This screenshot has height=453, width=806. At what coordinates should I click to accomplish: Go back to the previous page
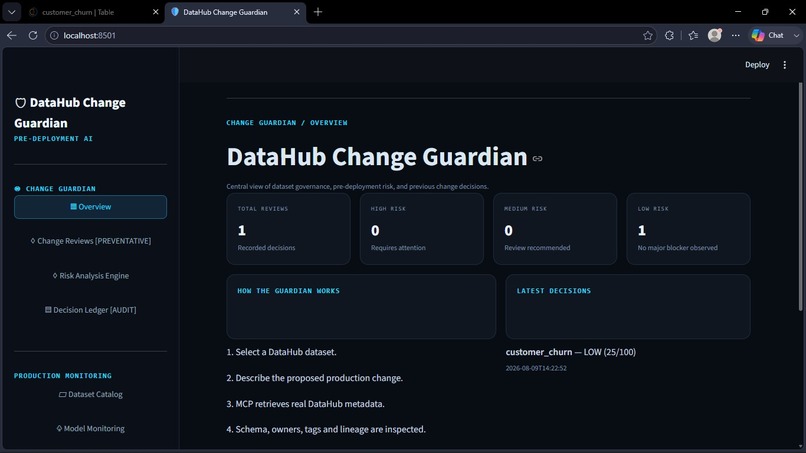tap(12, 35)
